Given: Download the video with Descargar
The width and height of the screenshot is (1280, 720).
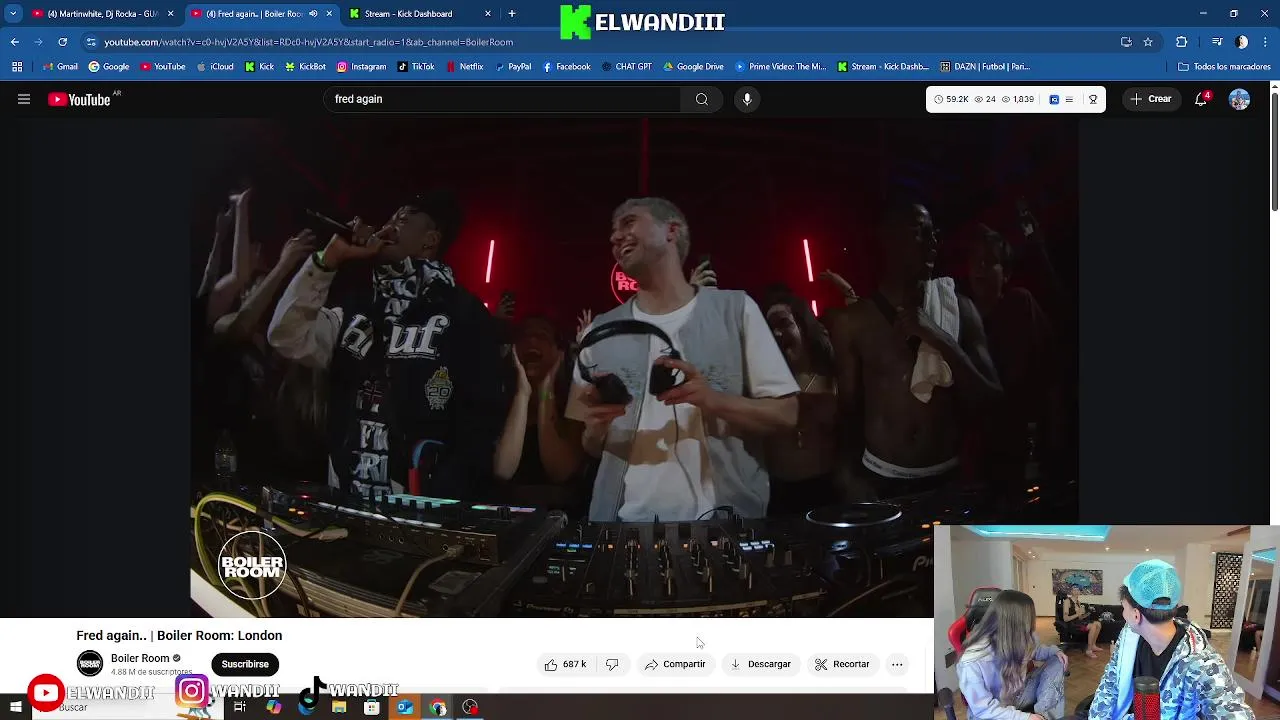Looking at the screenshot, I should click(x=760, y=664).
